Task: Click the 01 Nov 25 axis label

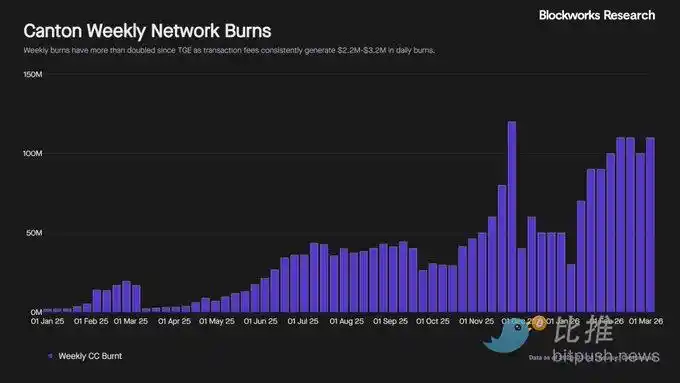Action: (x=477, y=321)
